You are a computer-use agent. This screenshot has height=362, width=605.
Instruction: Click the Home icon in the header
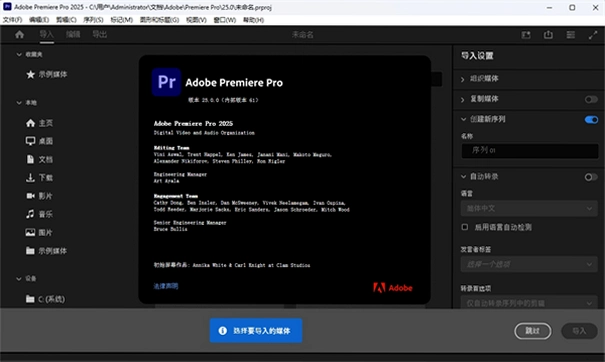(19, 35)
